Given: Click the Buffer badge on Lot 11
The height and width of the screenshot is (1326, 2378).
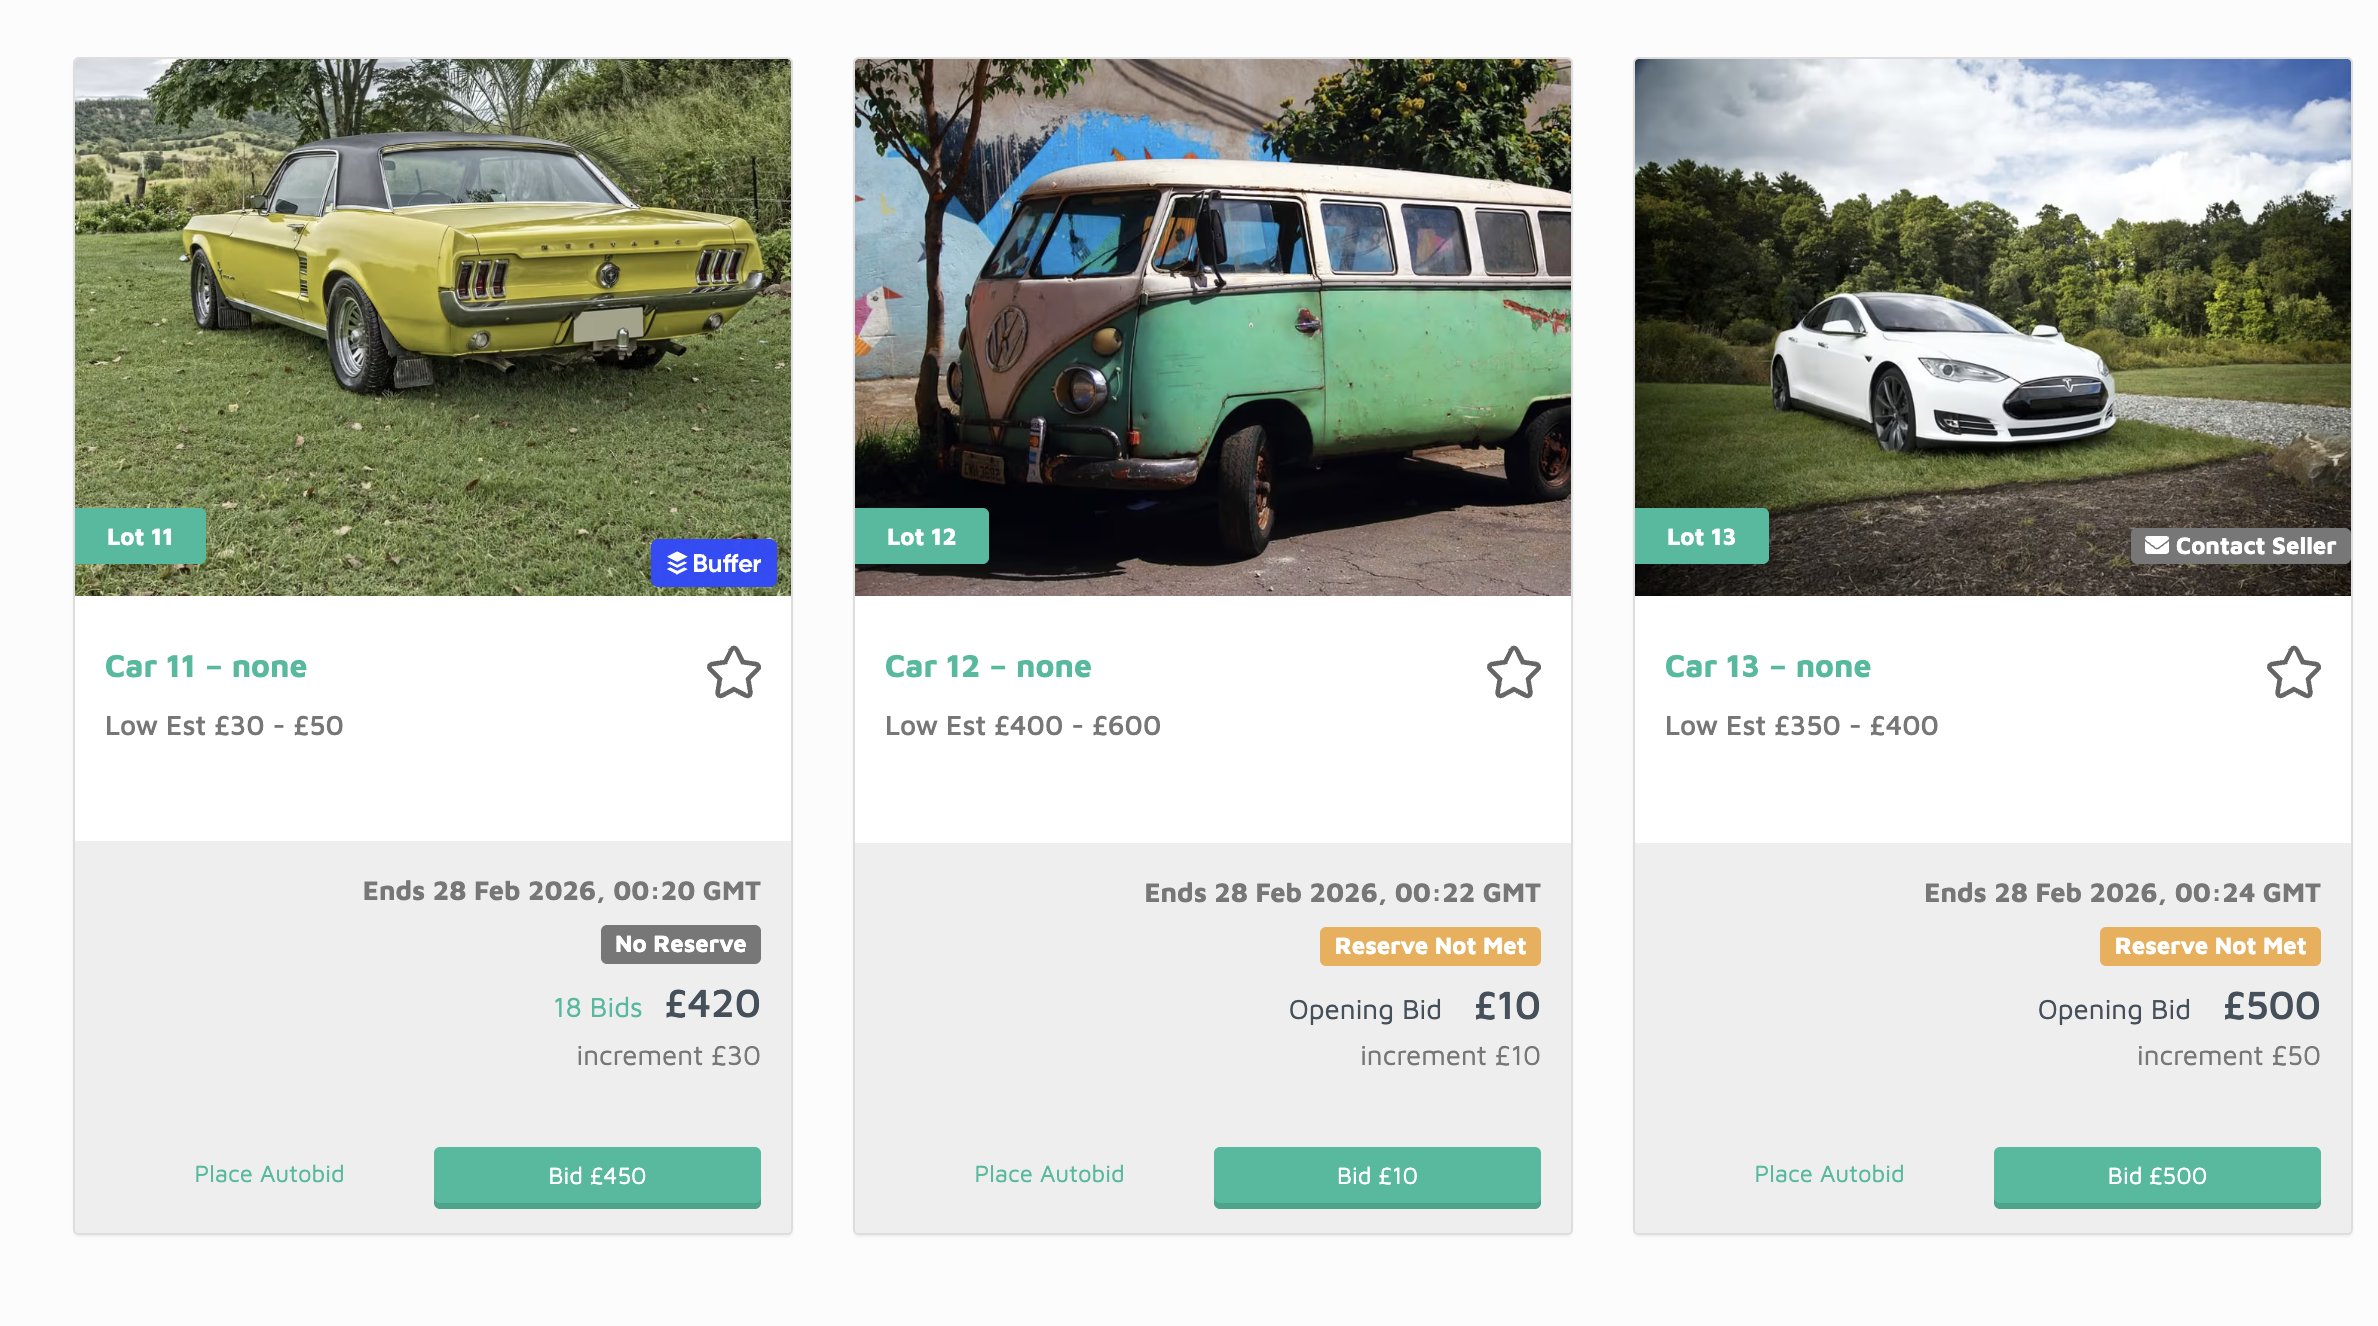Looking at the screenshot, I should click(x=714, y=563).
